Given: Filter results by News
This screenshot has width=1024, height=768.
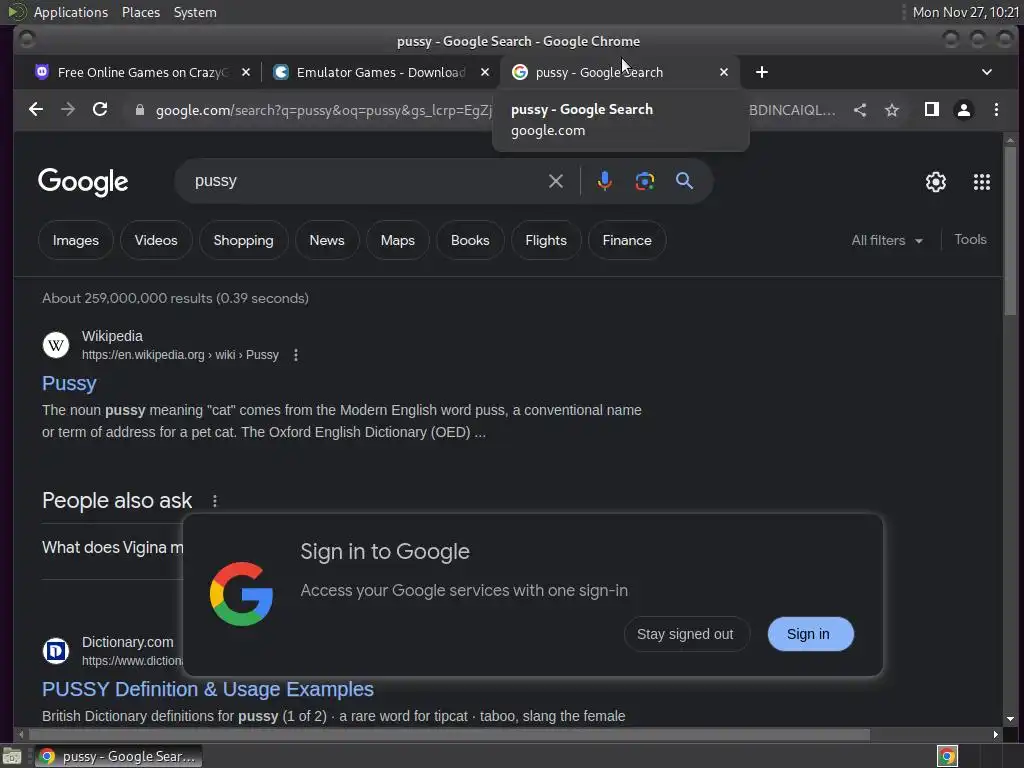Looking at the screenshot, I should point(327,240).
